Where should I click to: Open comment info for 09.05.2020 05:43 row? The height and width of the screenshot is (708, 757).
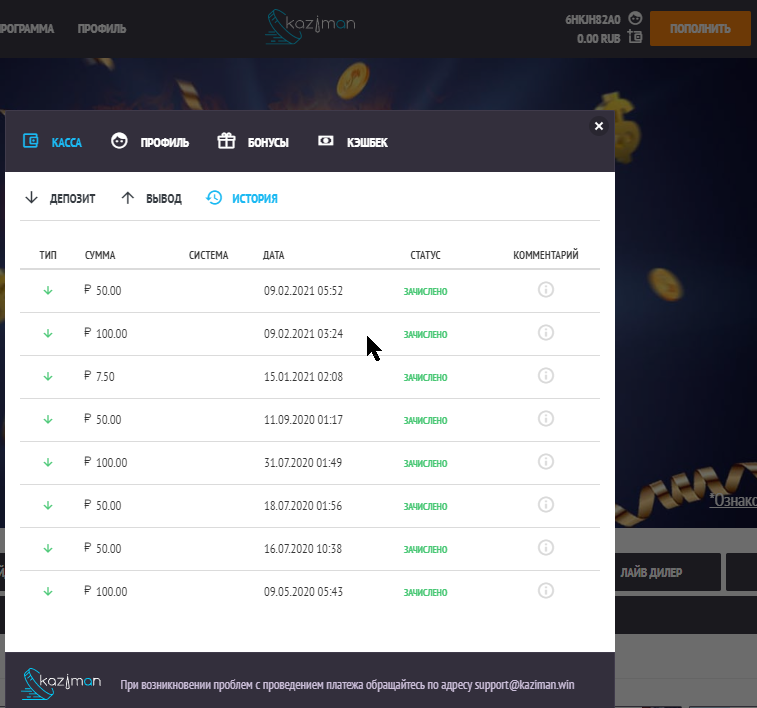546,590
